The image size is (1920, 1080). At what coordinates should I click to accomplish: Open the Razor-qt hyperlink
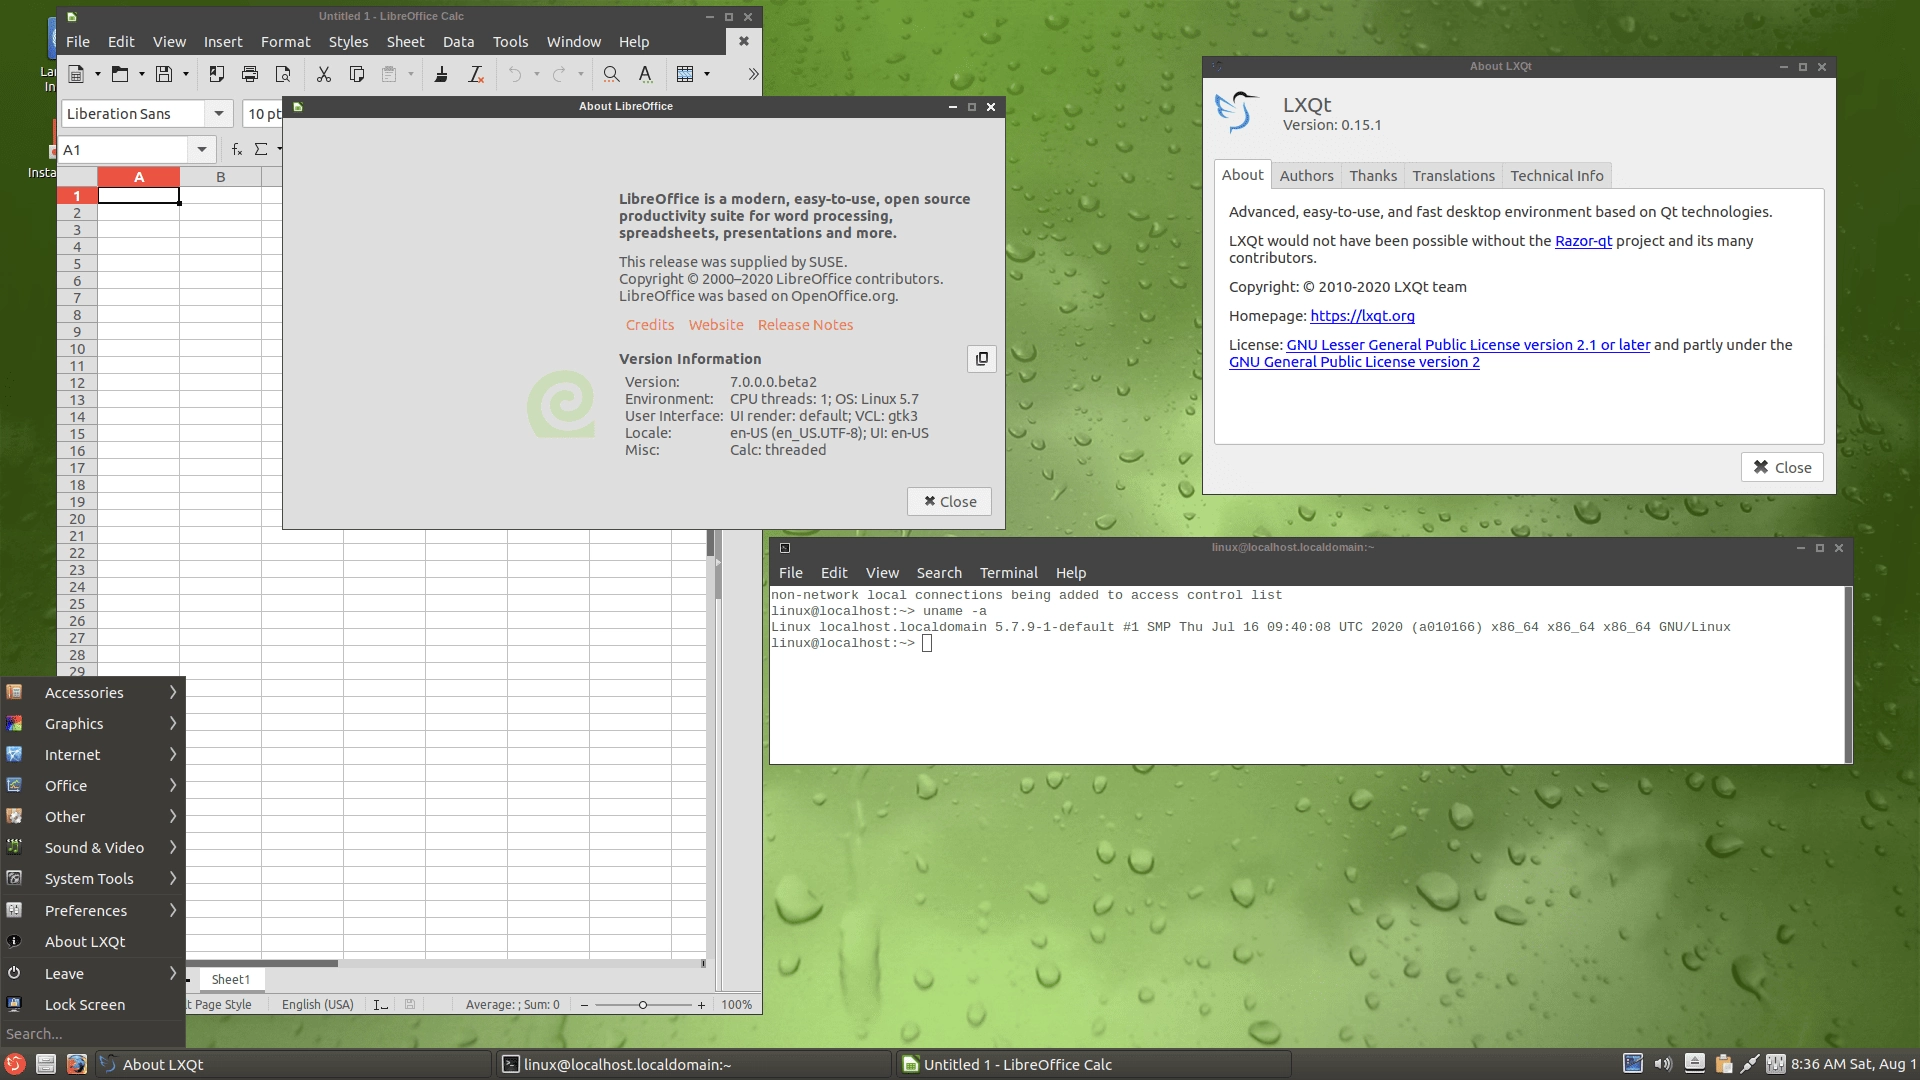[1583, 241]
